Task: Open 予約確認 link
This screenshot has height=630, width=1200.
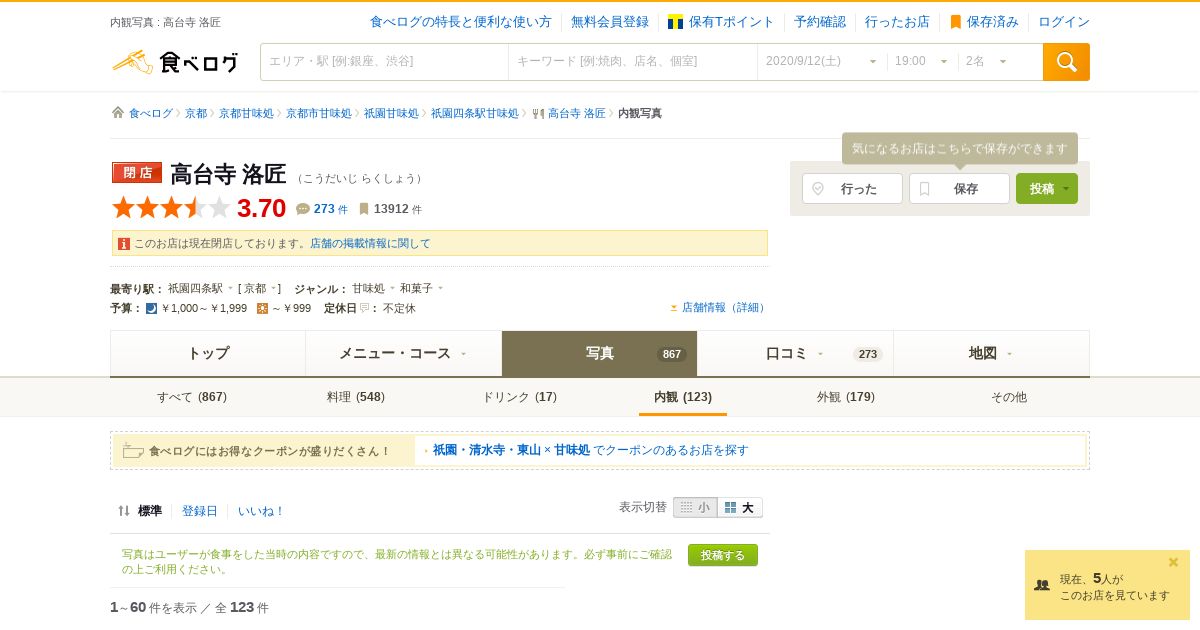Action: tap(820, 22)
